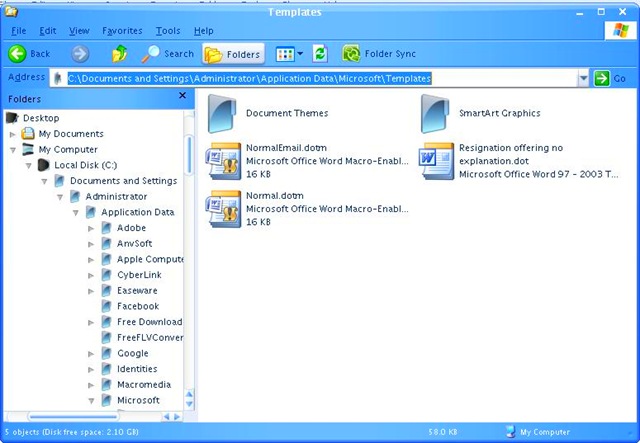Select the Facebook folder in tree
This screenshot has height=443, width=640.
tap(138, 306)
